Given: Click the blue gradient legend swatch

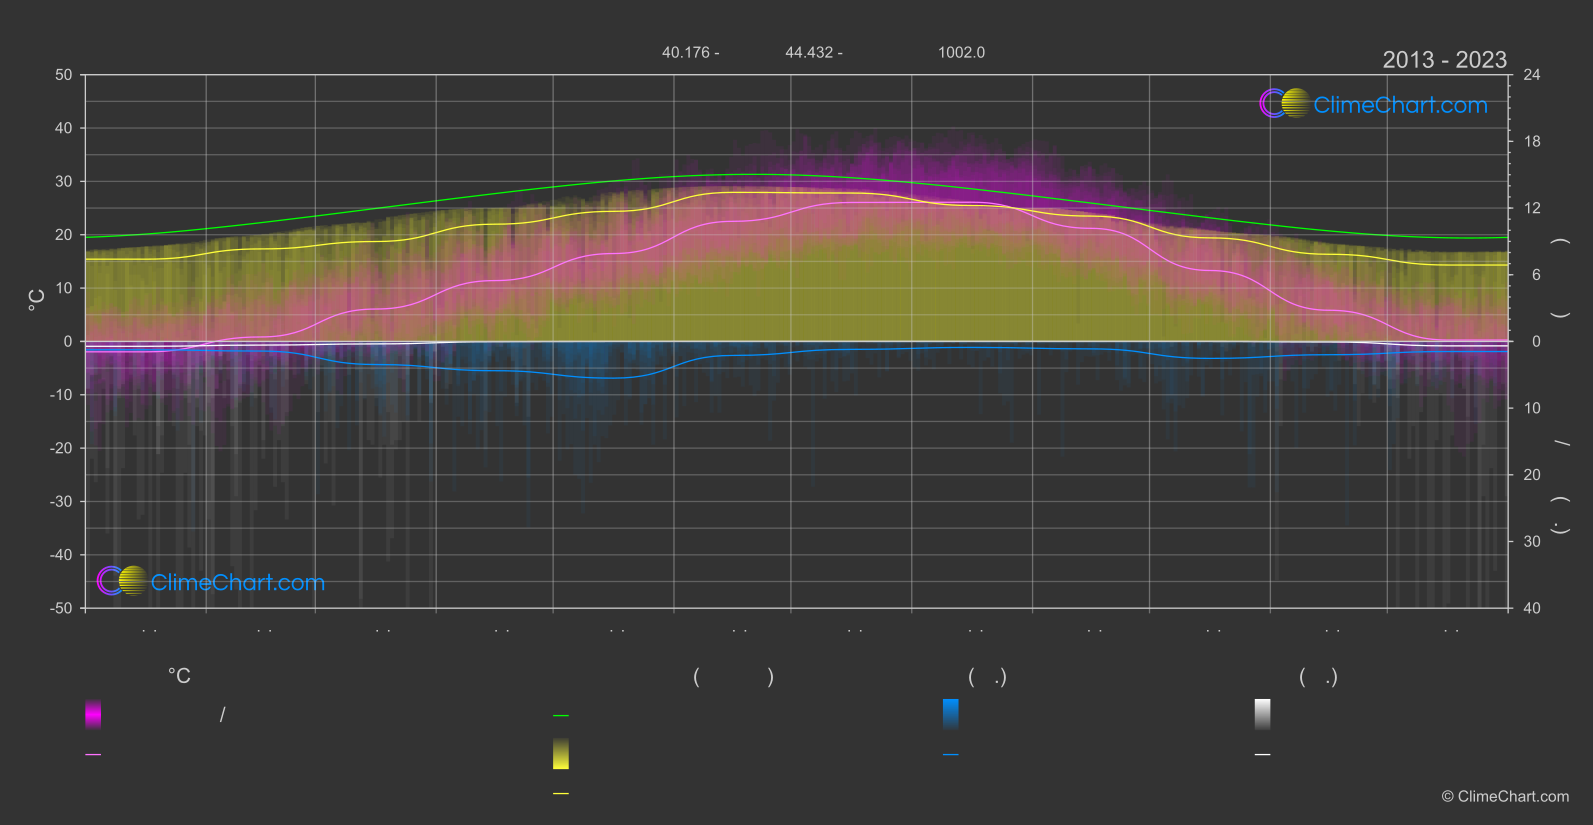Looking at the screenshot, I should [x=951, y=714].
